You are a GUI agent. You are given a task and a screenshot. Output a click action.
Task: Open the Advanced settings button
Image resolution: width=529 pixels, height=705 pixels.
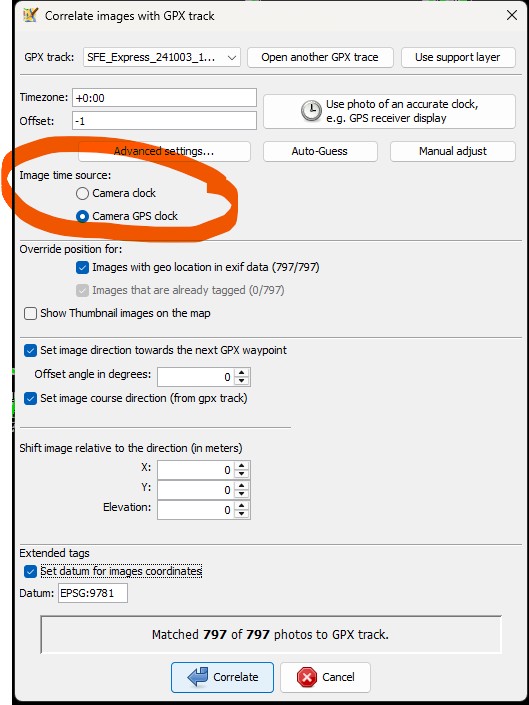click(x=164, y=152)
